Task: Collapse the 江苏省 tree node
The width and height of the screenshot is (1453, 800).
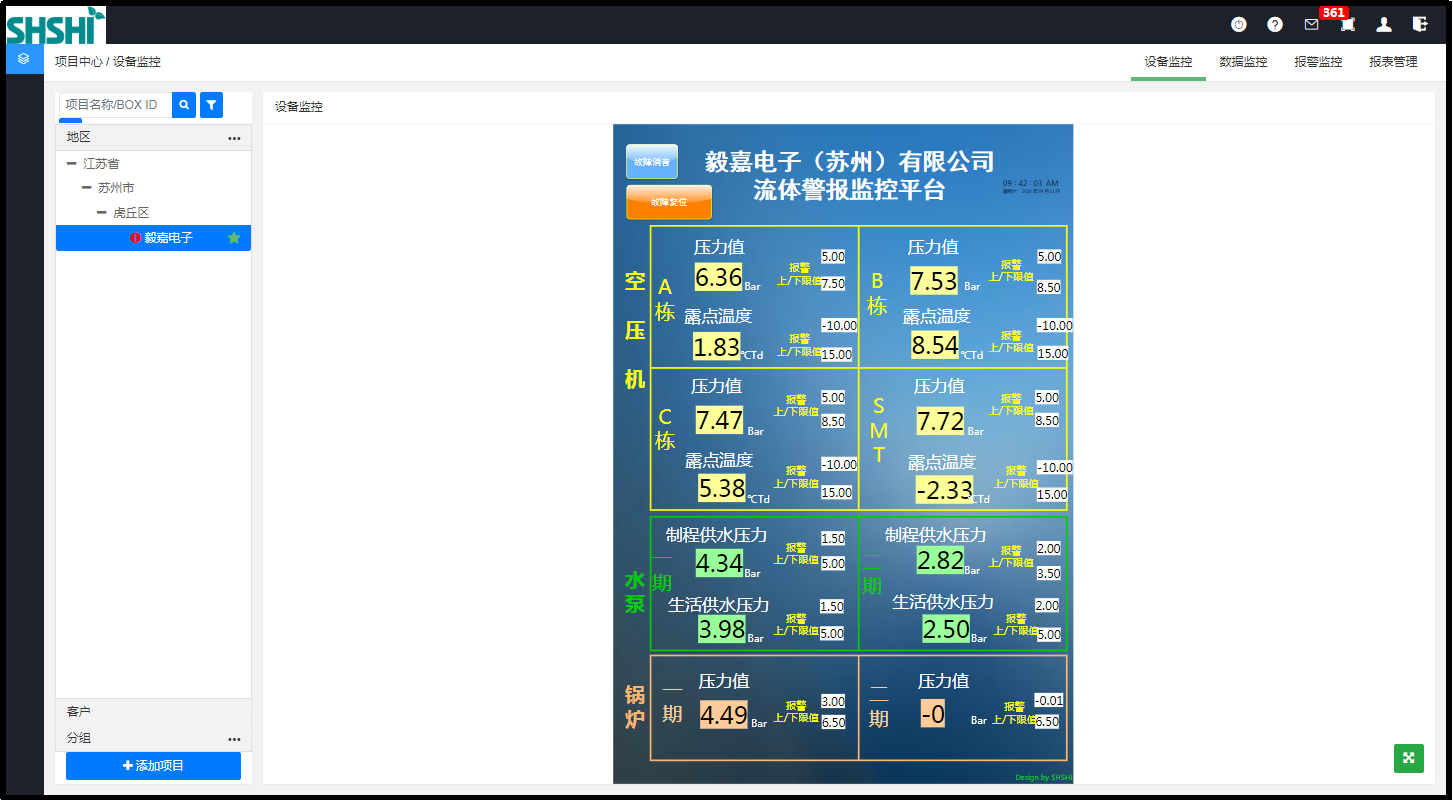Action: click(x=72, y=163)
